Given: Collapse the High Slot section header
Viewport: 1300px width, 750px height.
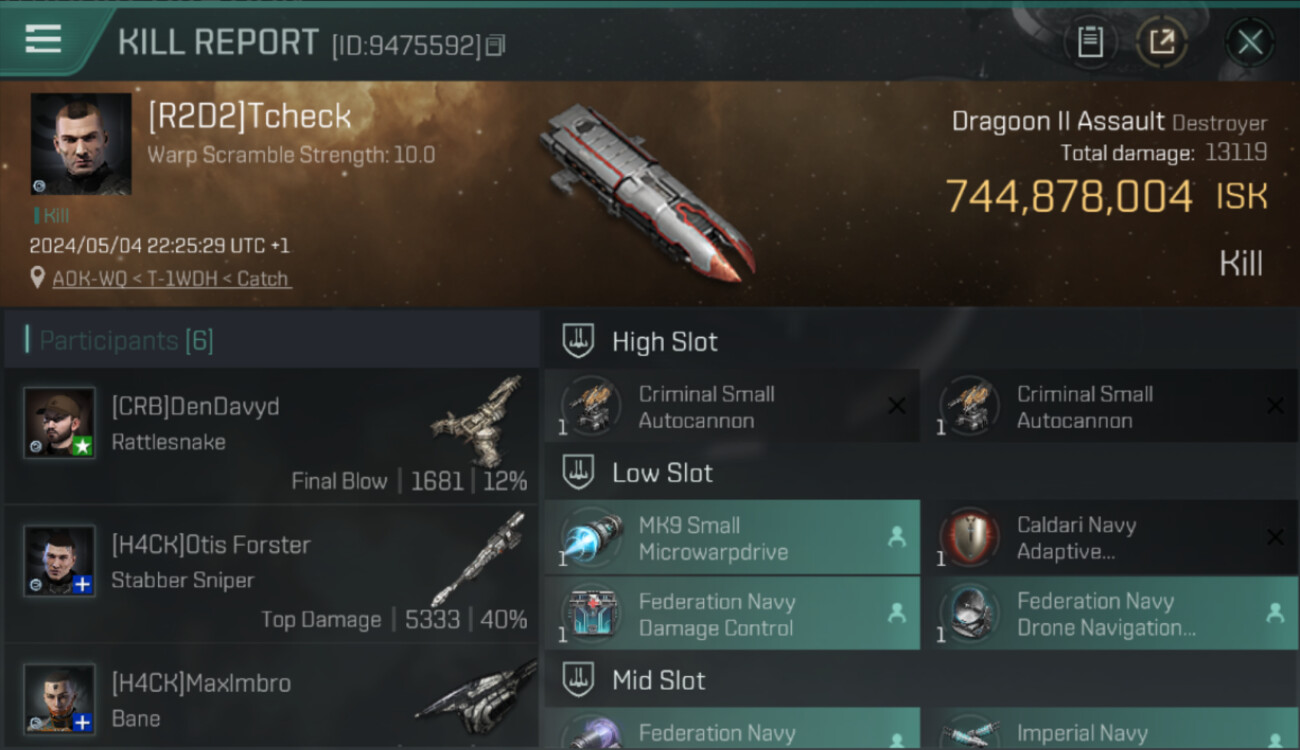Looking at the screenshot, I should coord(921,341).
